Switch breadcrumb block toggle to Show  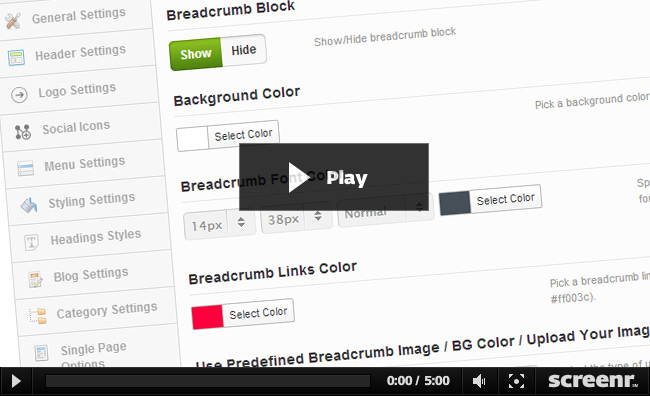(196, 54)
